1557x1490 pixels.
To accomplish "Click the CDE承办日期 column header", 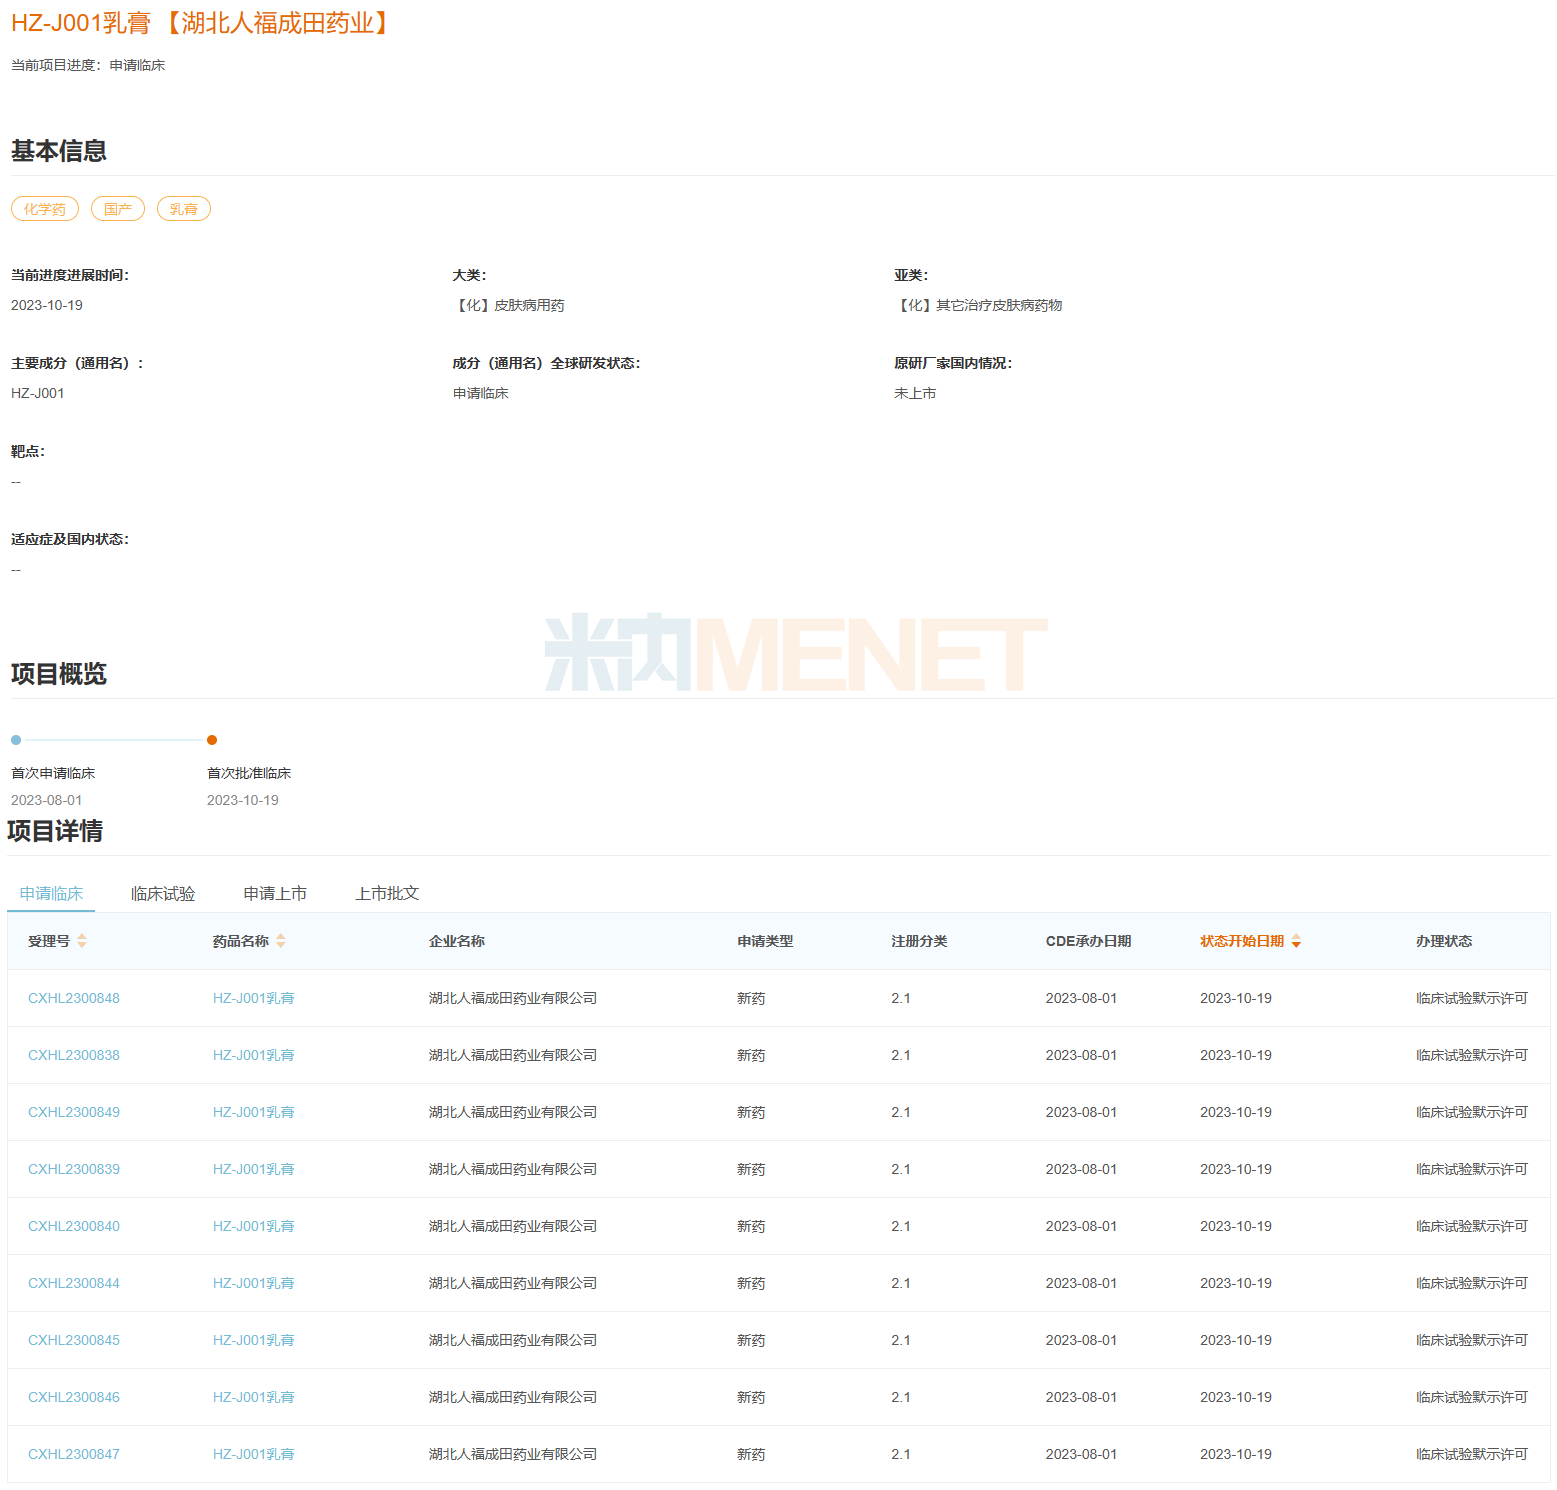I will pos(1089,941).
